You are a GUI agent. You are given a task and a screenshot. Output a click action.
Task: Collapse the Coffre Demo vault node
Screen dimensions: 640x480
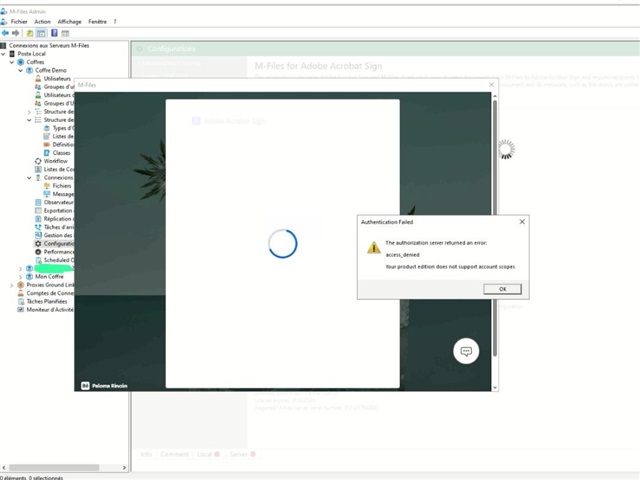(20, 70)
